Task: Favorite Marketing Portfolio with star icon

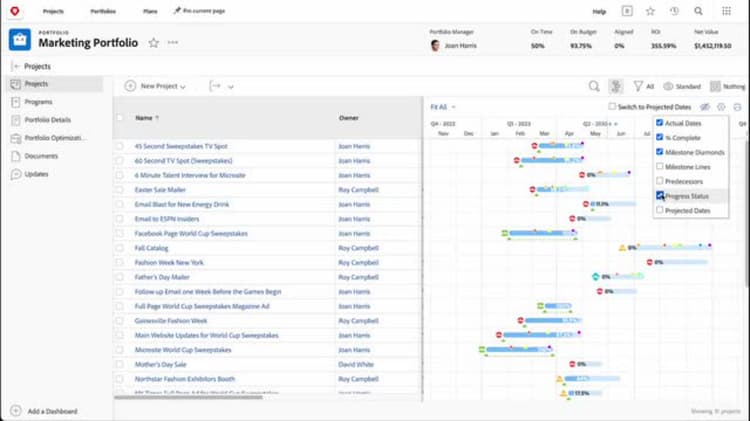Action: (x=154, y=43)
